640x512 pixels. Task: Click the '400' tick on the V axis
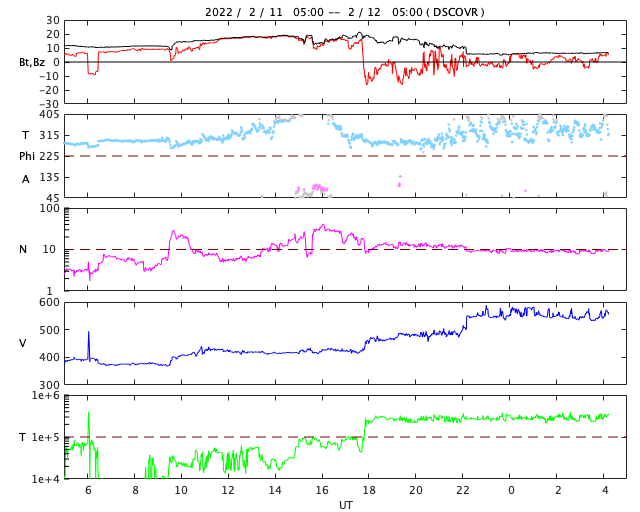point(49,357)
